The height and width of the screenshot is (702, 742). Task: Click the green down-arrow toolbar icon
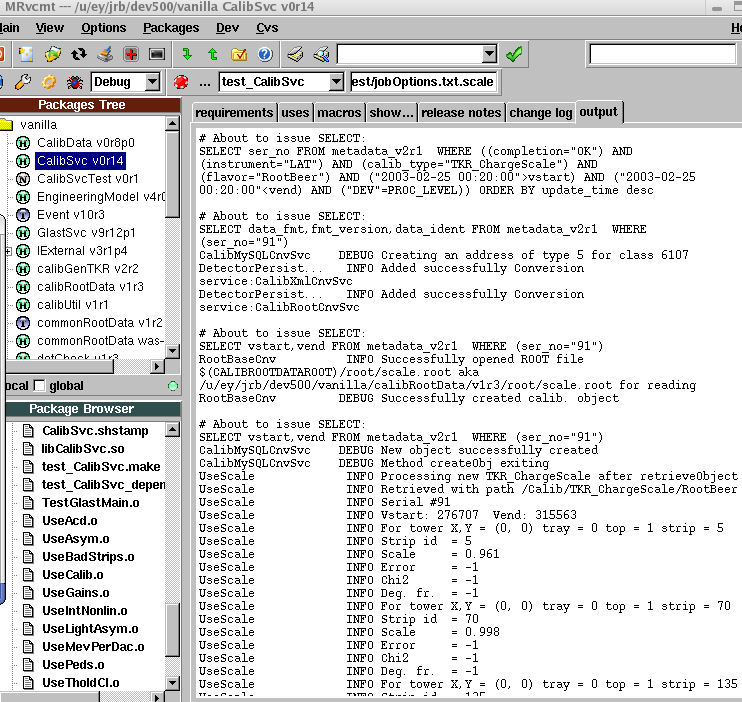click(x=187, y=54)
